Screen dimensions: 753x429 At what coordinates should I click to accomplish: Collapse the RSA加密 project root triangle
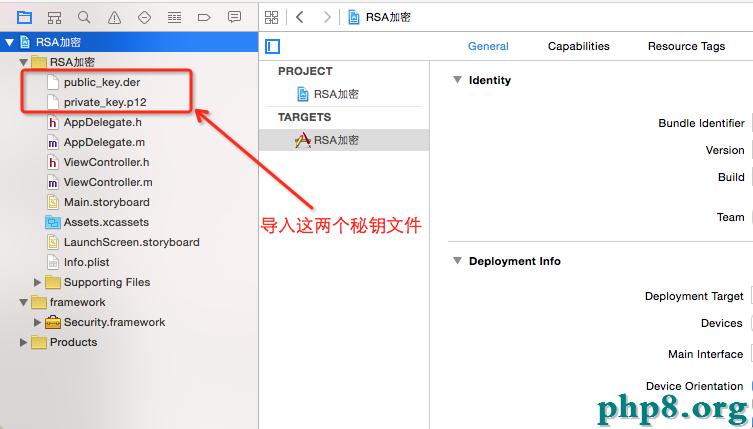pos(9,42)
